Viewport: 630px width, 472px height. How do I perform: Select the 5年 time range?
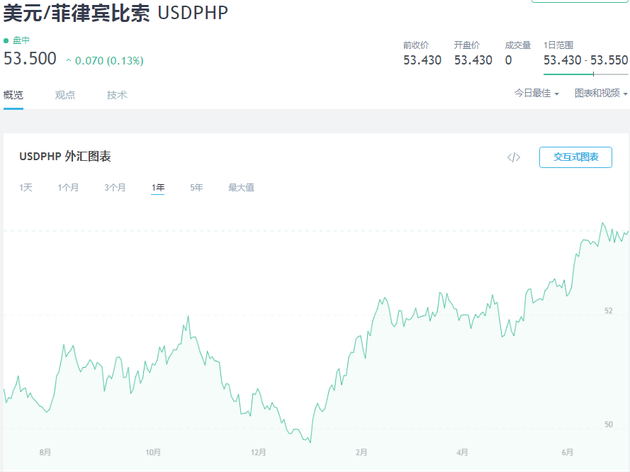[197, 187]
